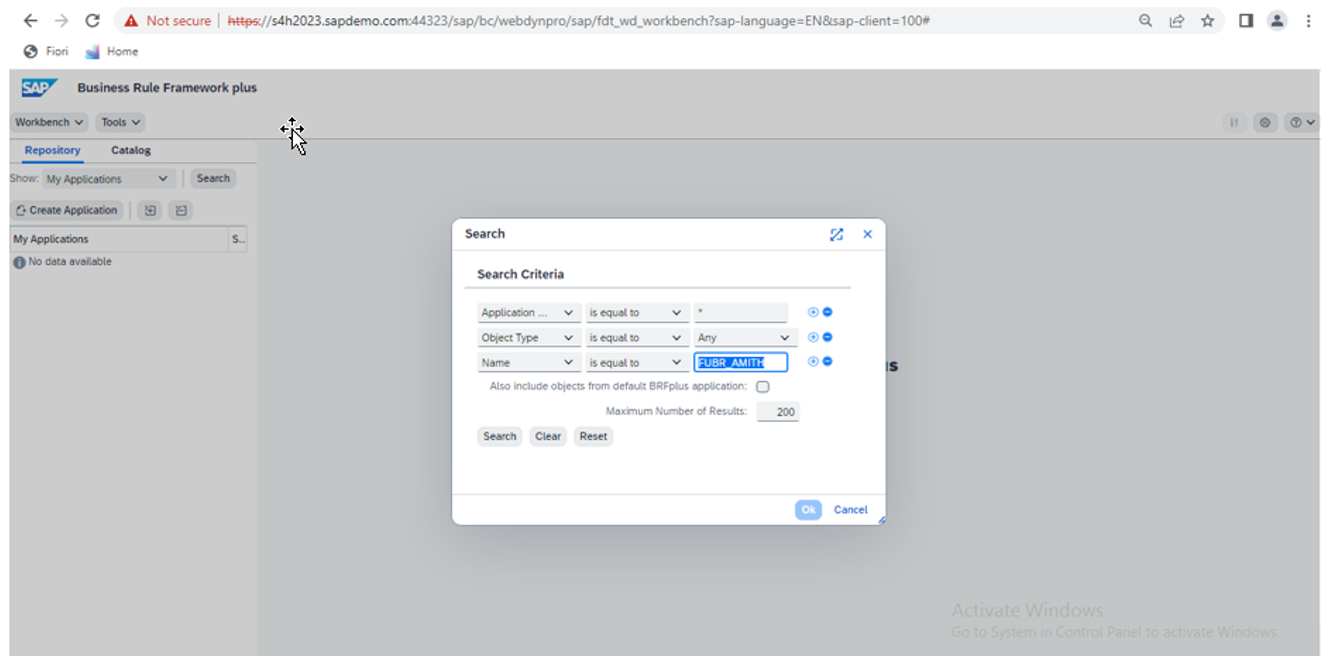Expand the Name field selector dropdown
The height and width of the screenshot is (663, 1336).
point(529,363)
